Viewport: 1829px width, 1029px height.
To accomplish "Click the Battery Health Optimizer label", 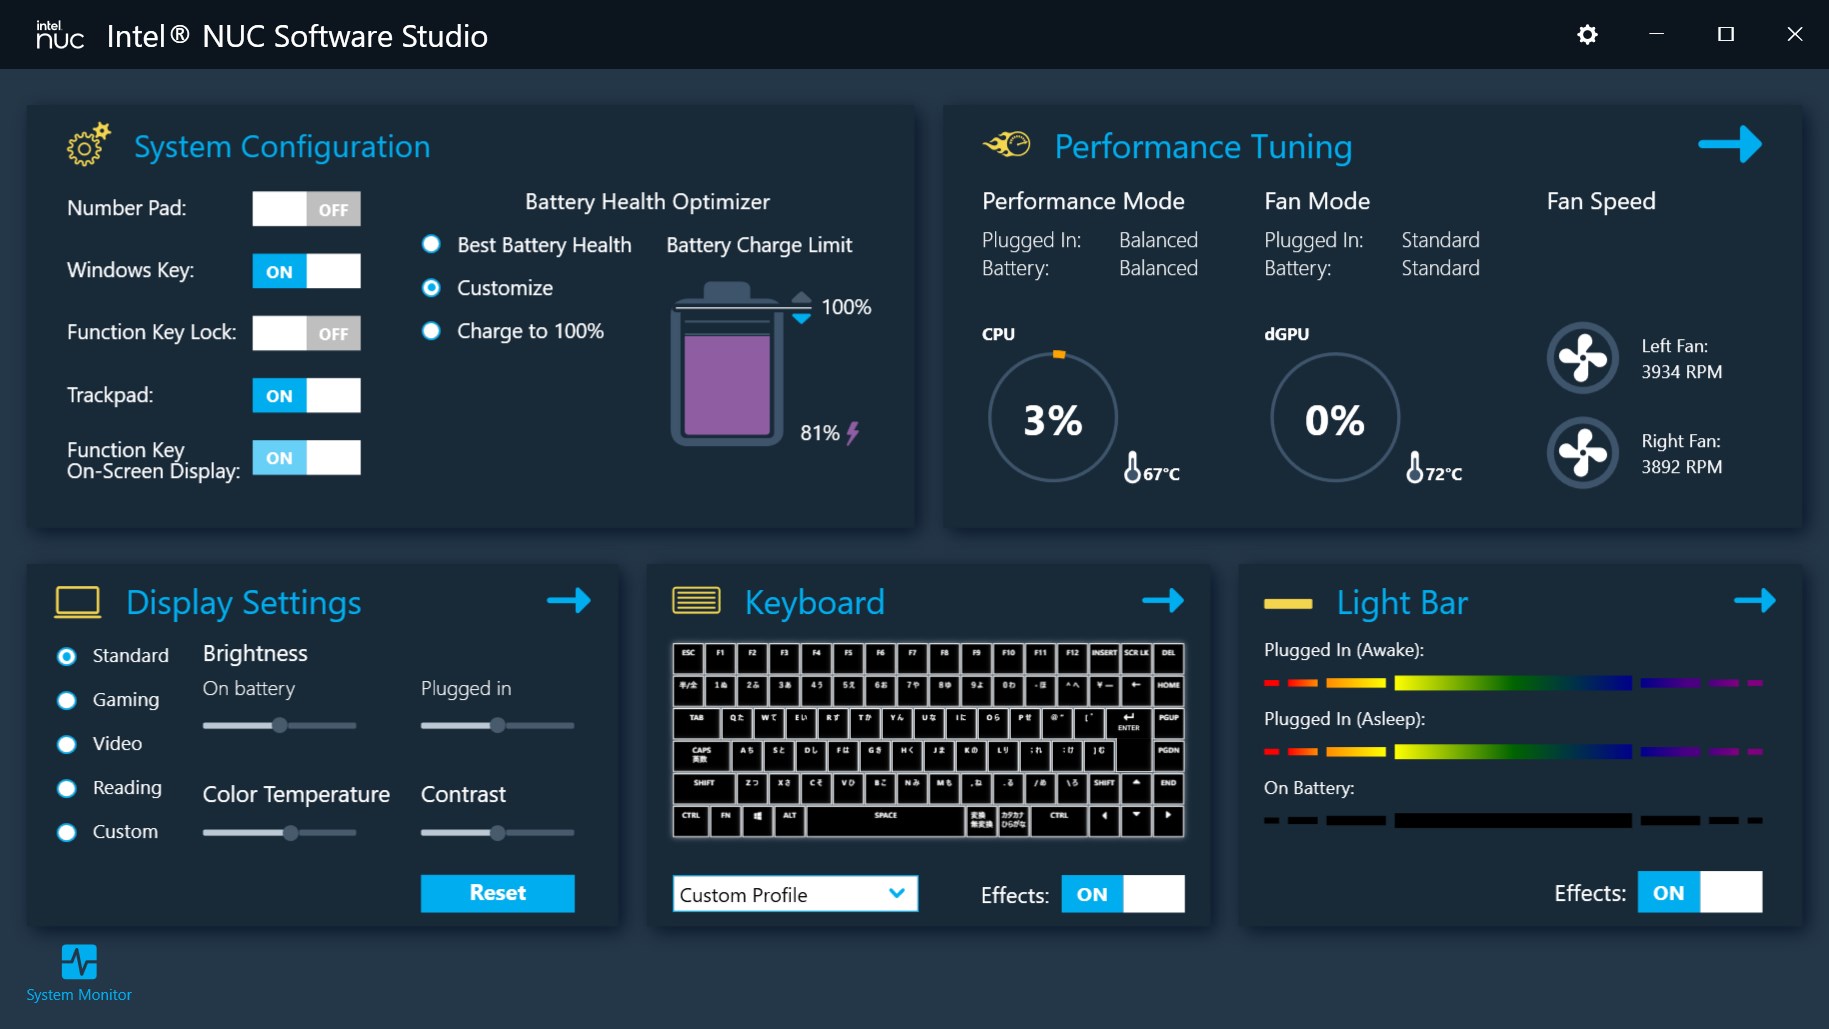I will (x=647, y=202).
